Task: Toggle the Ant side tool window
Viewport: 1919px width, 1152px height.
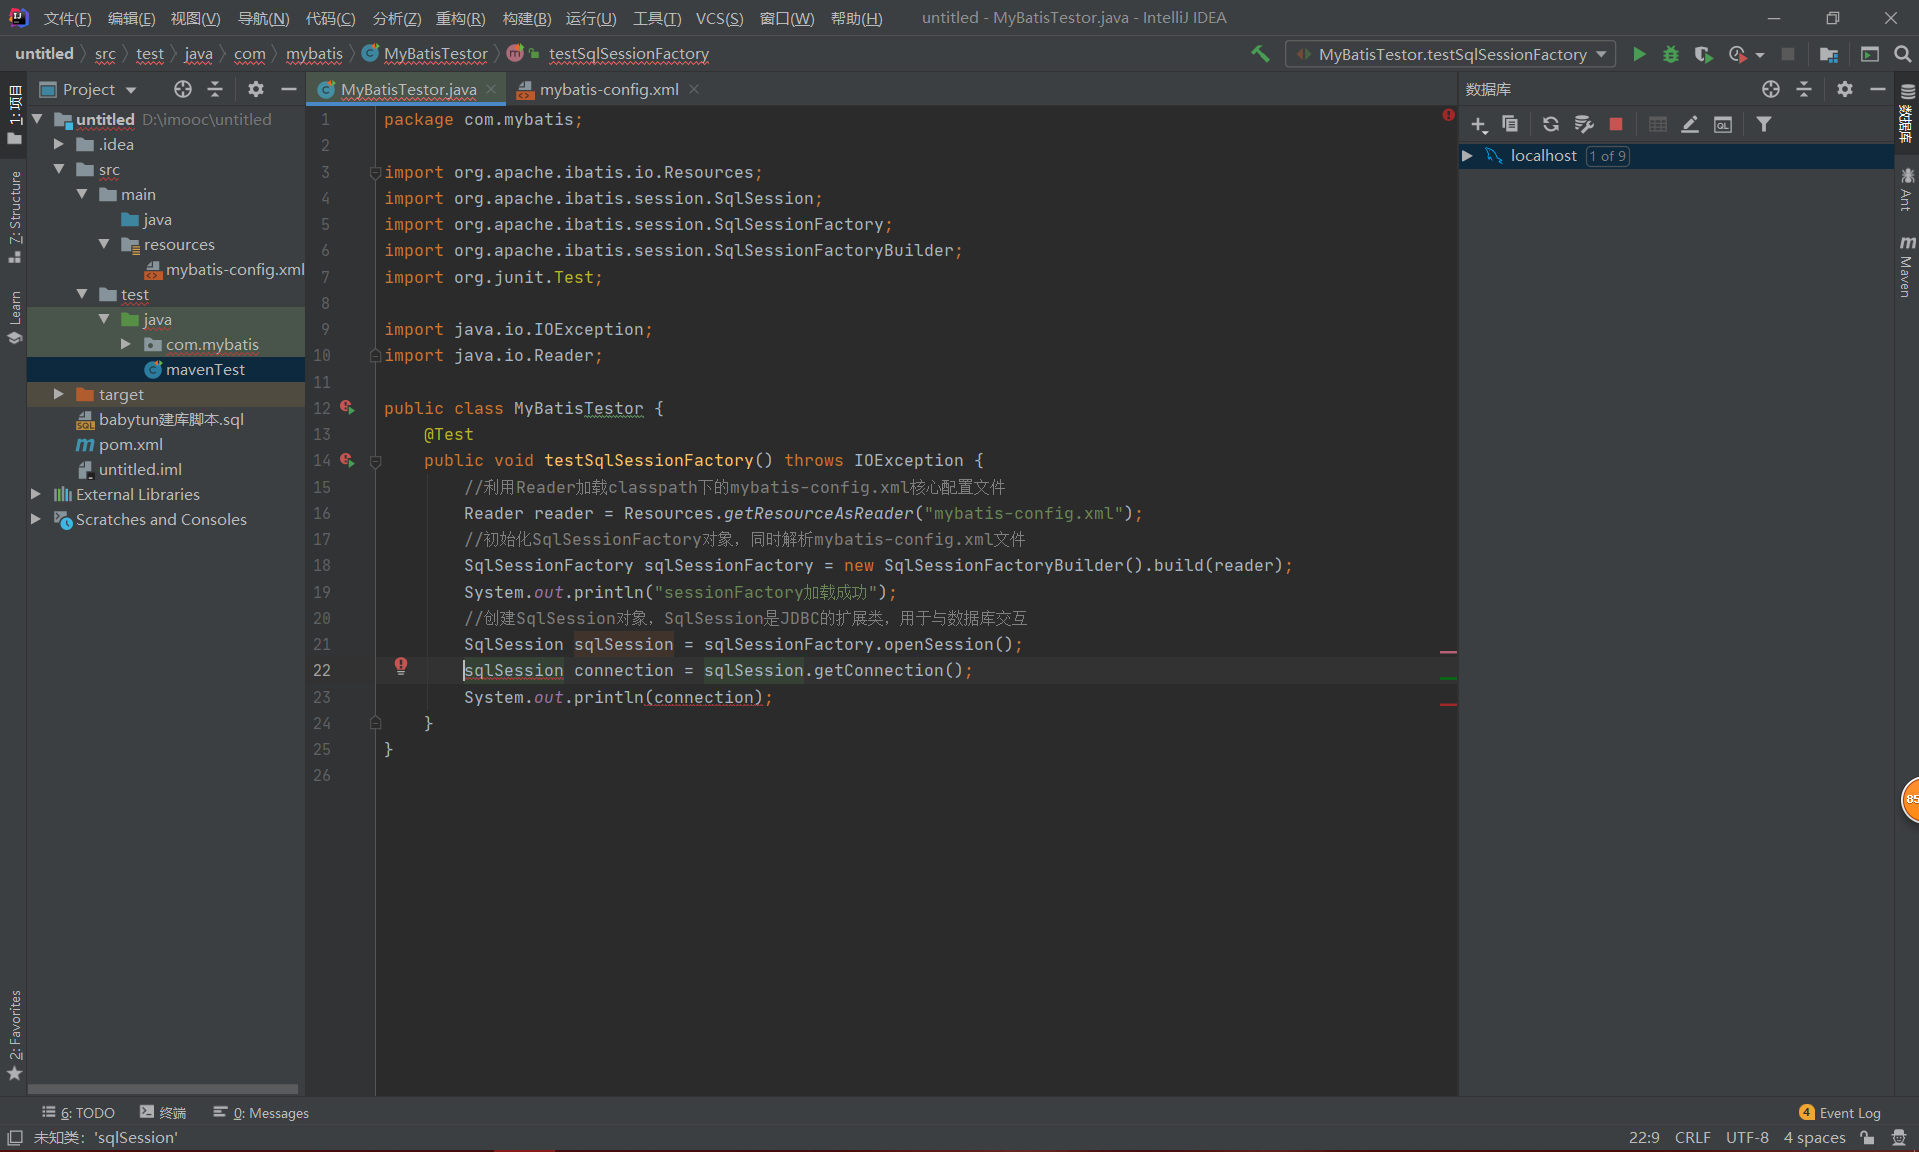Action: coord(1906,190)
